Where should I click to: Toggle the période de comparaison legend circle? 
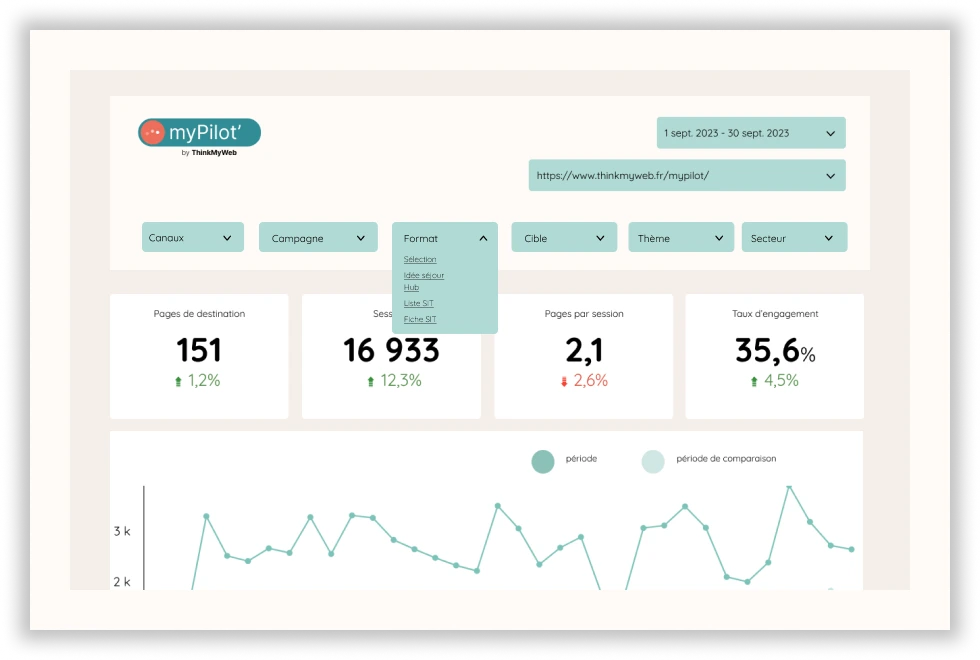point(653,461)
